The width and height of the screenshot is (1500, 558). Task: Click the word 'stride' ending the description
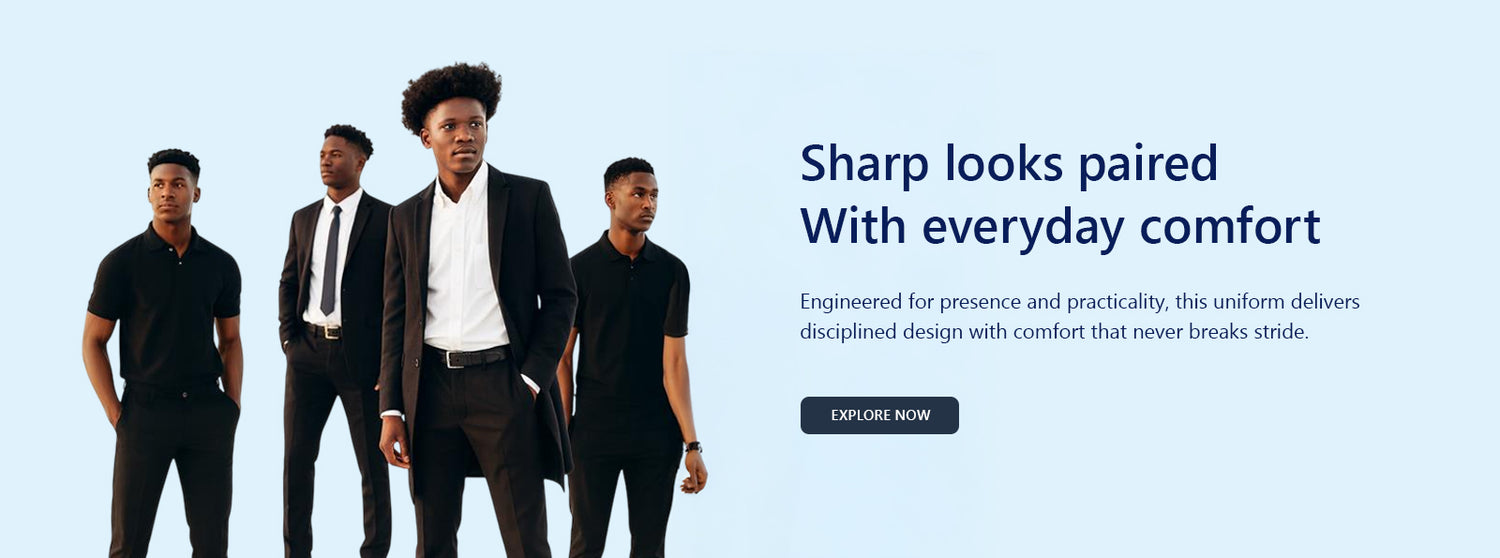(x=1280, y=331)
